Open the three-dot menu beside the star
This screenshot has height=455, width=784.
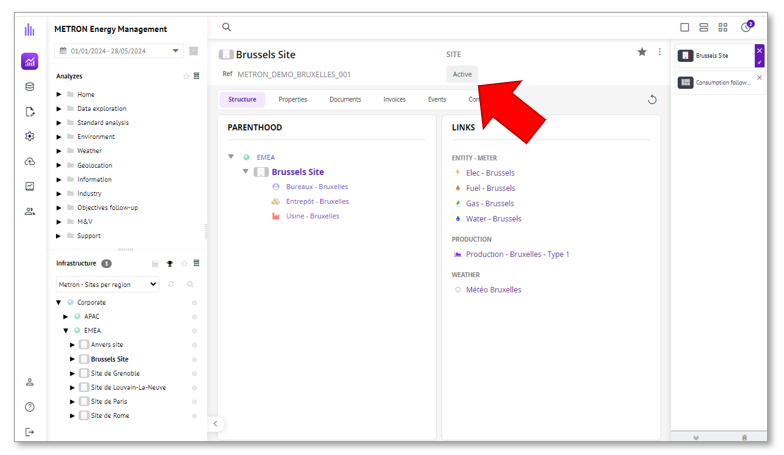[x=660, y=52]
